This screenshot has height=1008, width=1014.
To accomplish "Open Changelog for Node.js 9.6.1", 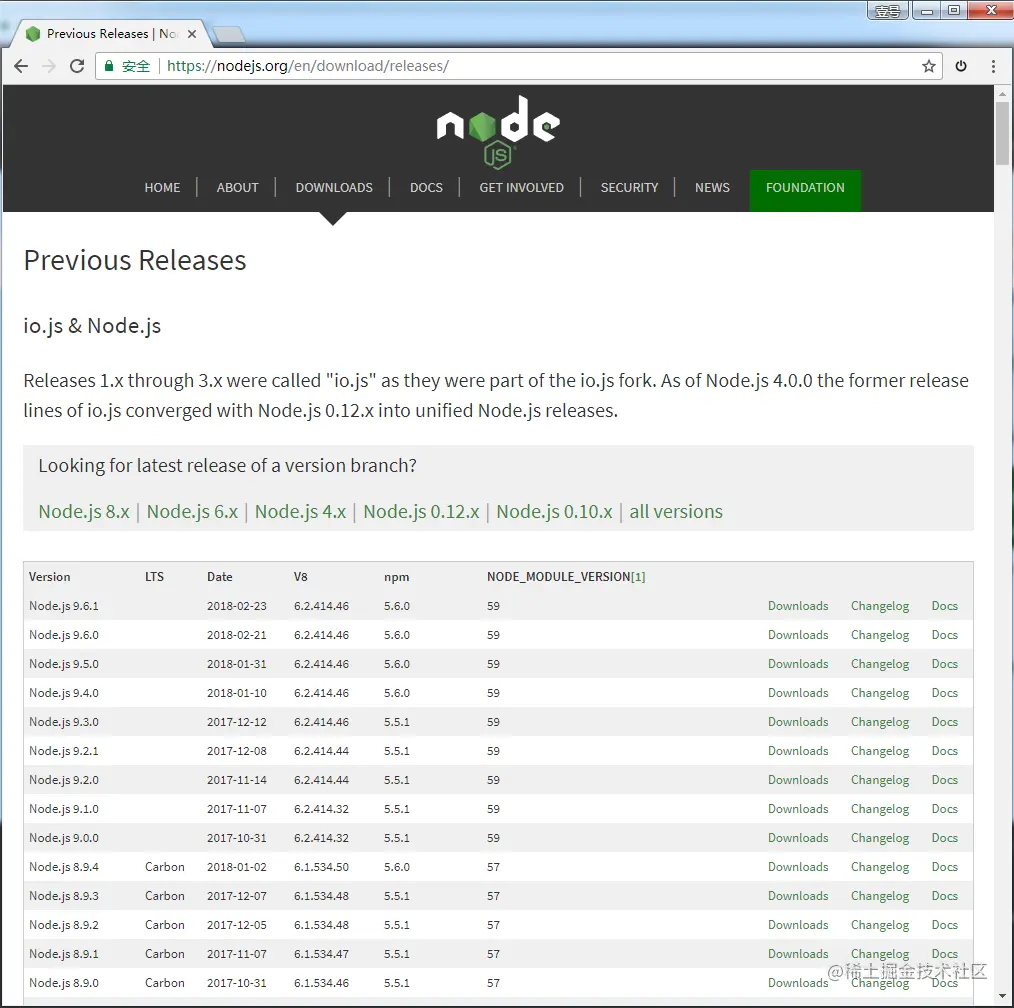I will click(879, 606).
